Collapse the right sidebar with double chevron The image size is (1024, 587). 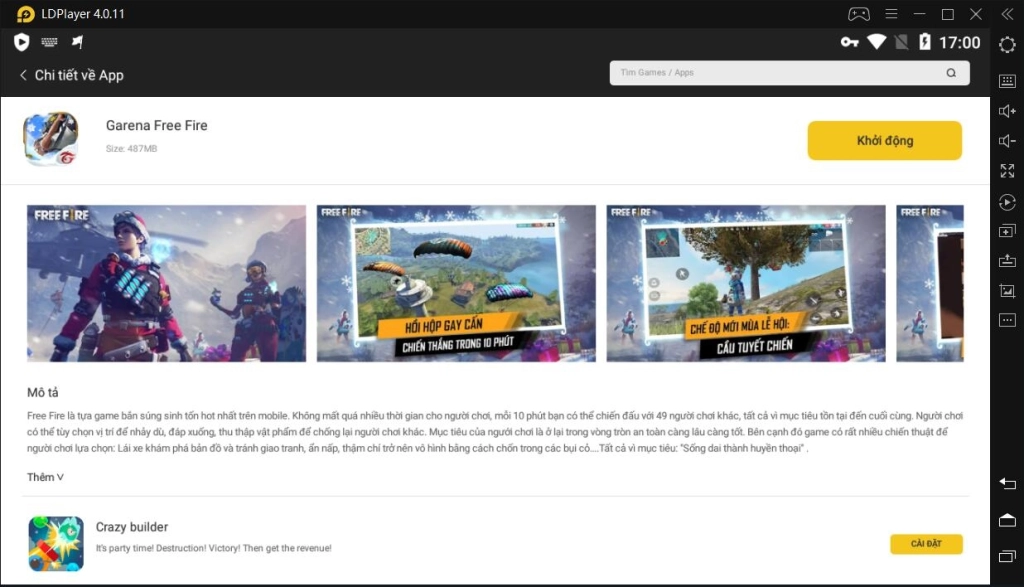pos(1006,14)
